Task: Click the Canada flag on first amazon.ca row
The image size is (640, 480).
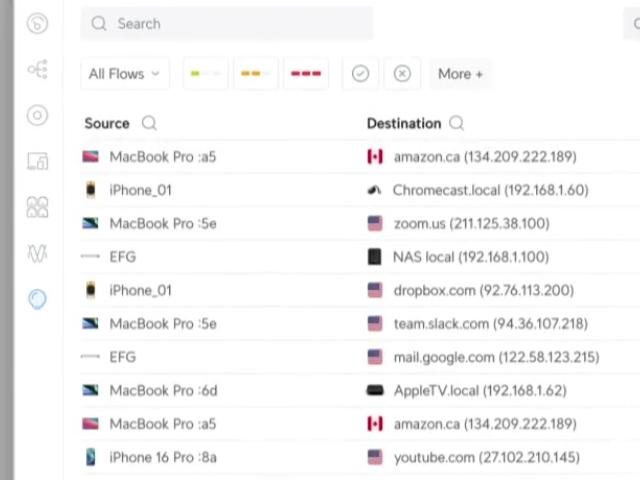Action: coord(375,157)
